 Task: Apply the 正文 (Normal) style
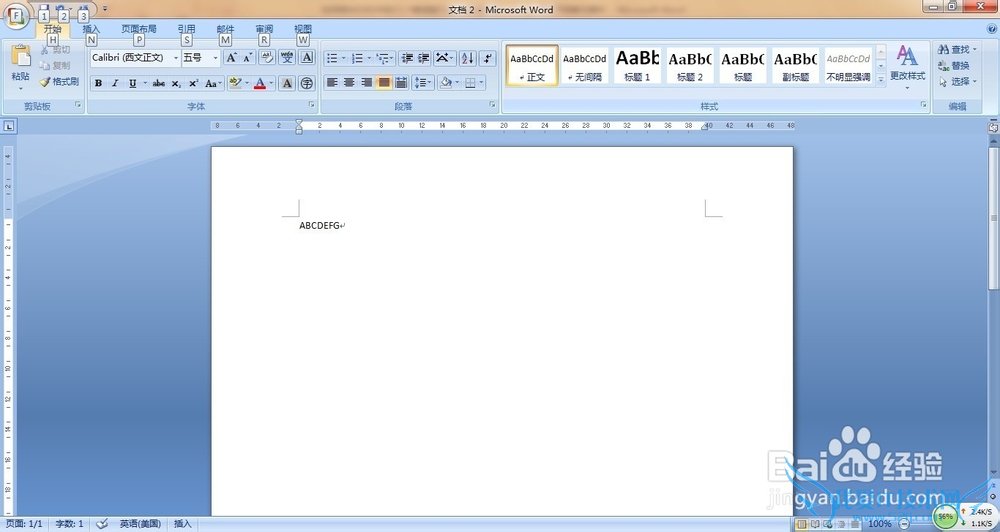tap(532, 65)
